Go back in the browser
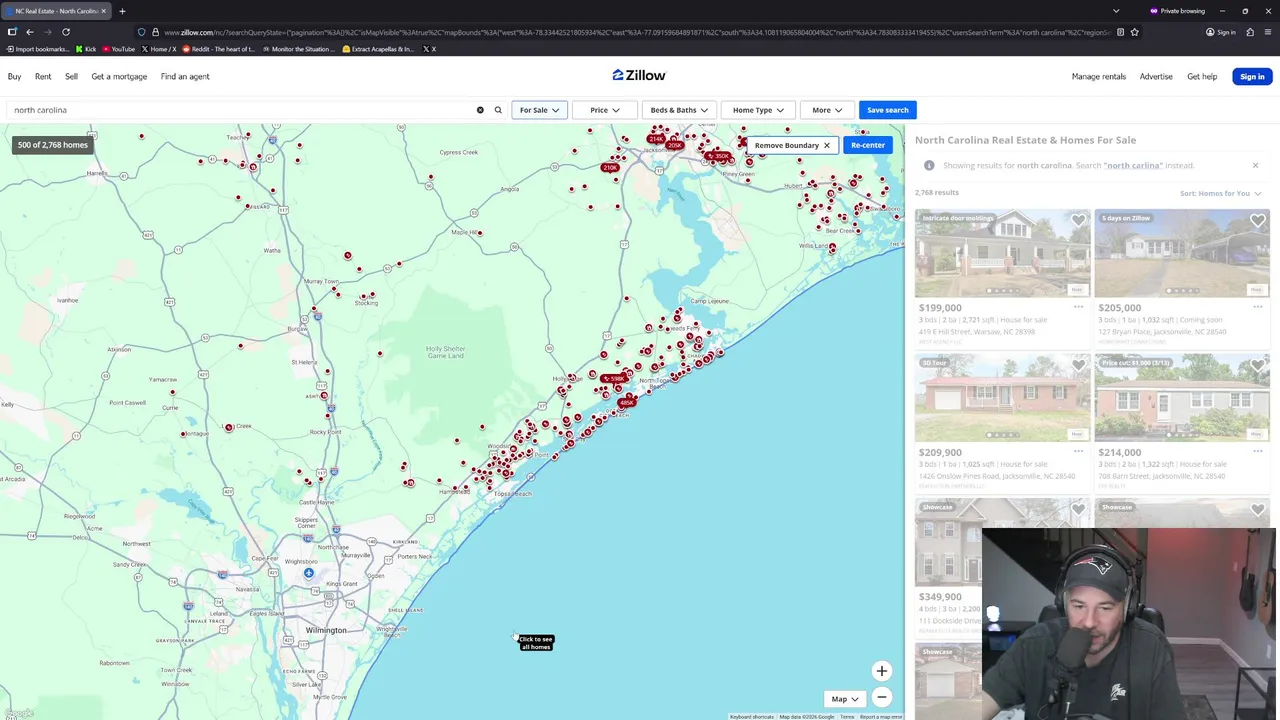This screenshot has height=720, width=1280. (30, 32)
